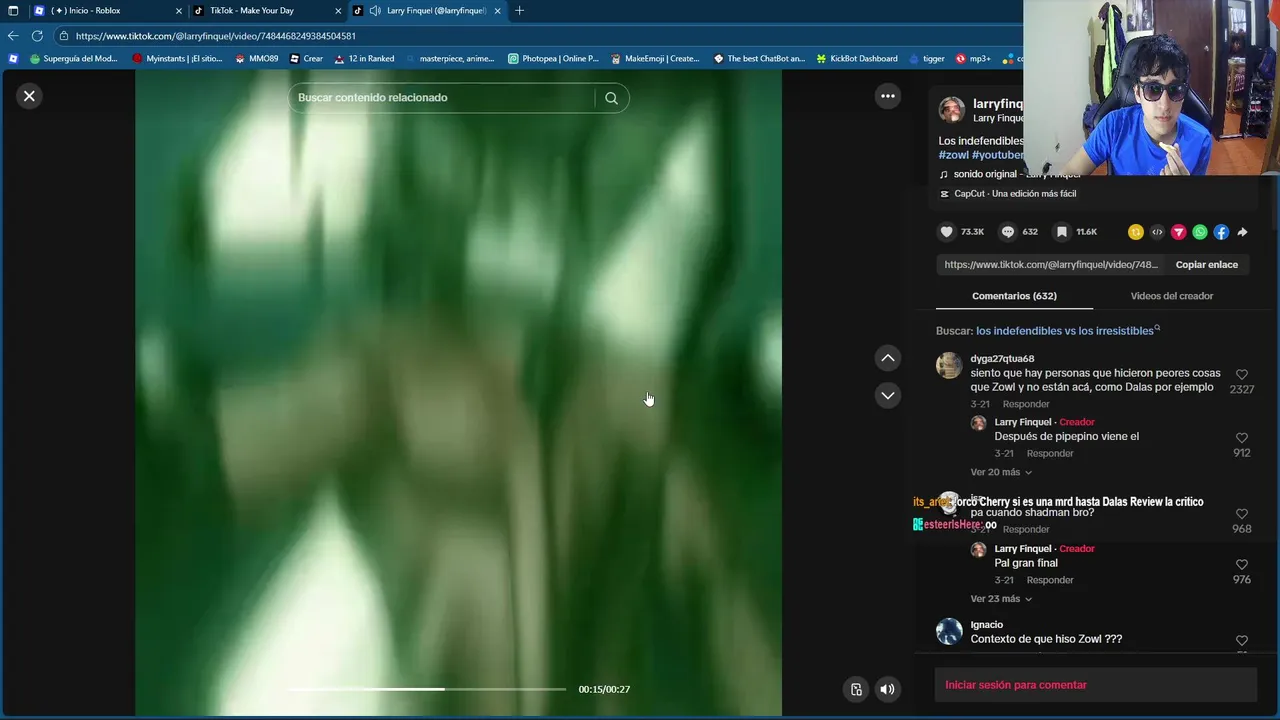Open comments via speech bubble icon

1008,232
